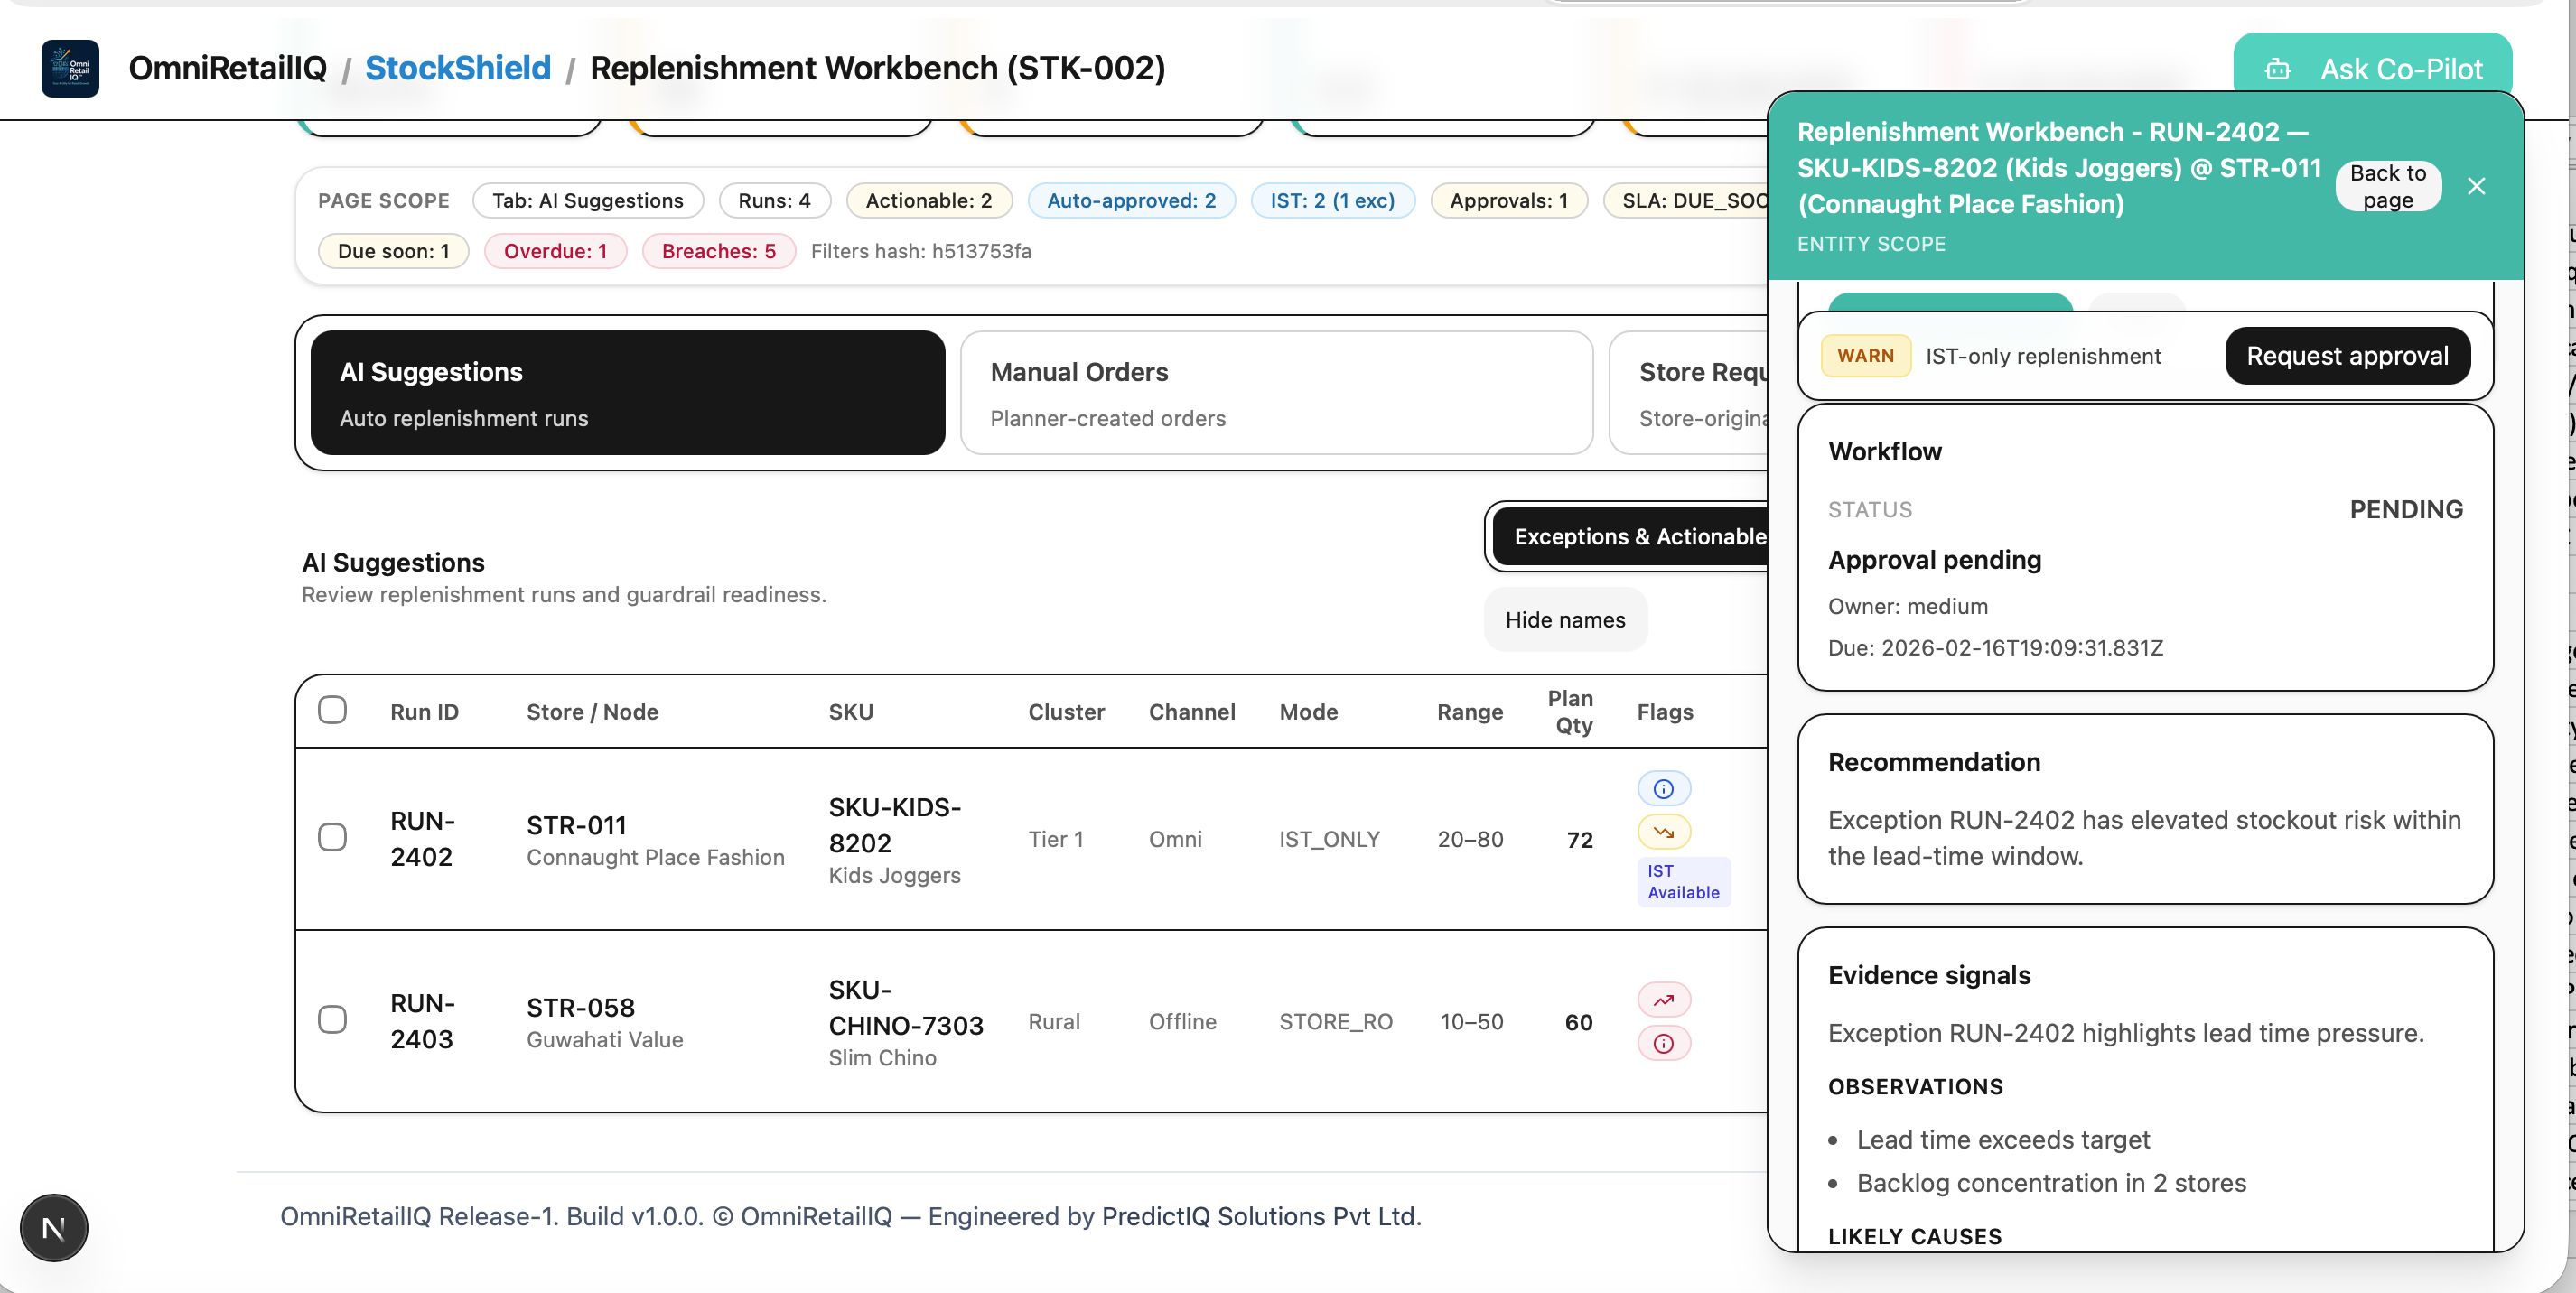Click the Flags column header
The height and width of the screenshot is (1293, 2576).
[1665, 711]
